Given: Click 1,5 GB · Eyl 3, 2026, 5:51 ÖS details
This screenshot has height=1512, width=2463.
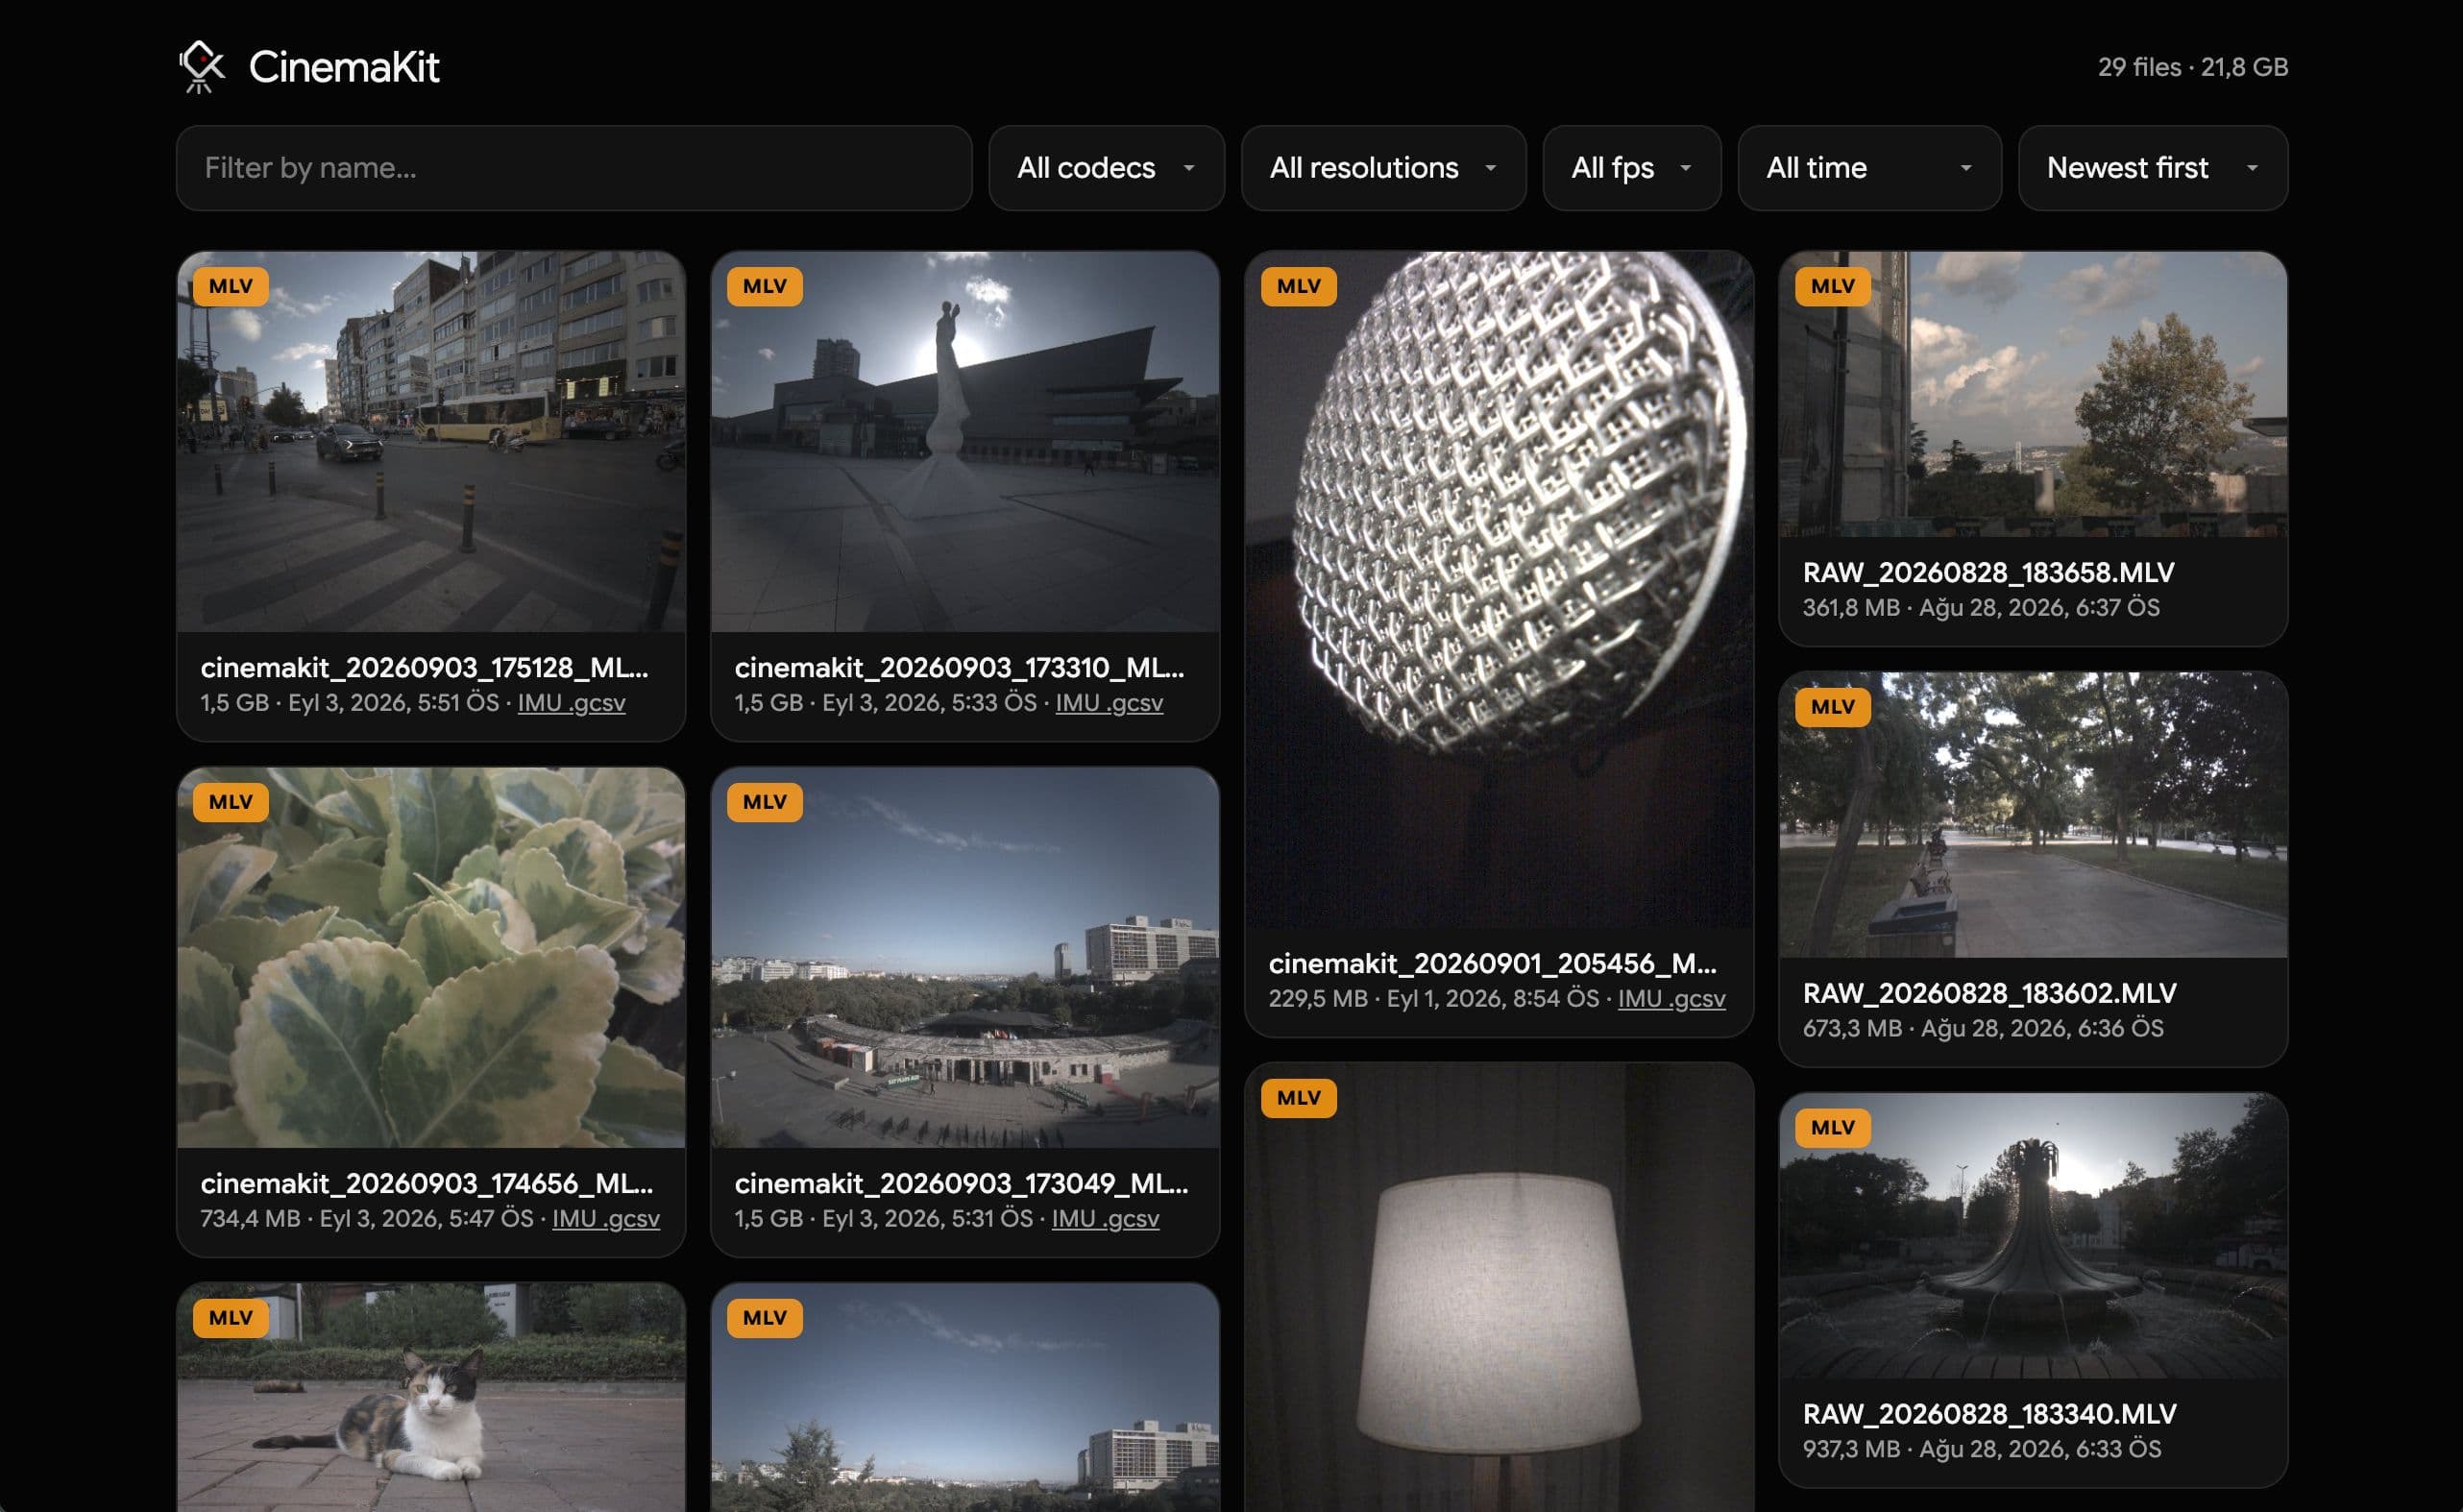Looking at the screenshot, I should [349, 703].
